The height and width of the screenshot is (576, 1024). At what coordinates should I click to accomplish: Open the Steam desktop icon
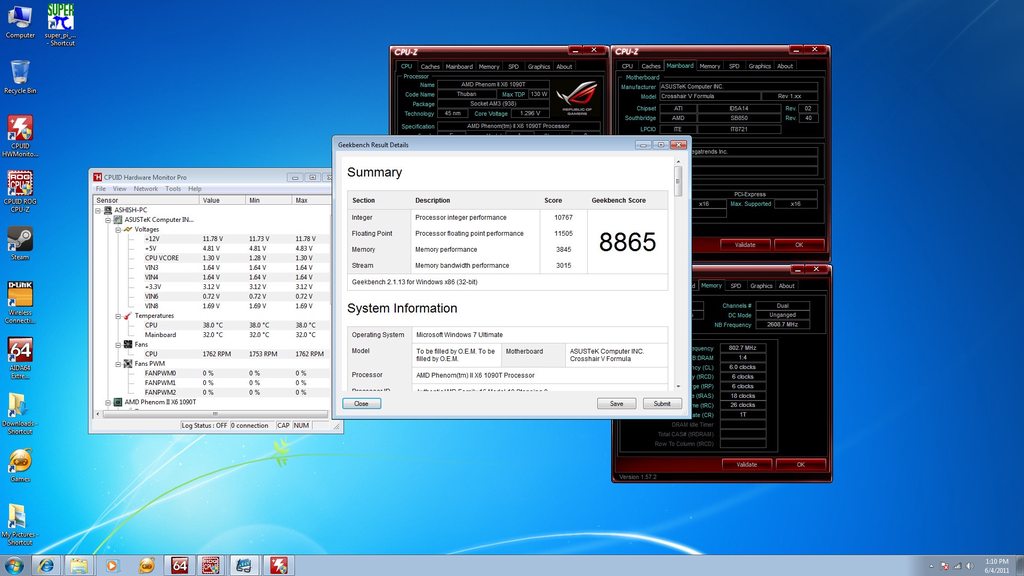point(20,244)
